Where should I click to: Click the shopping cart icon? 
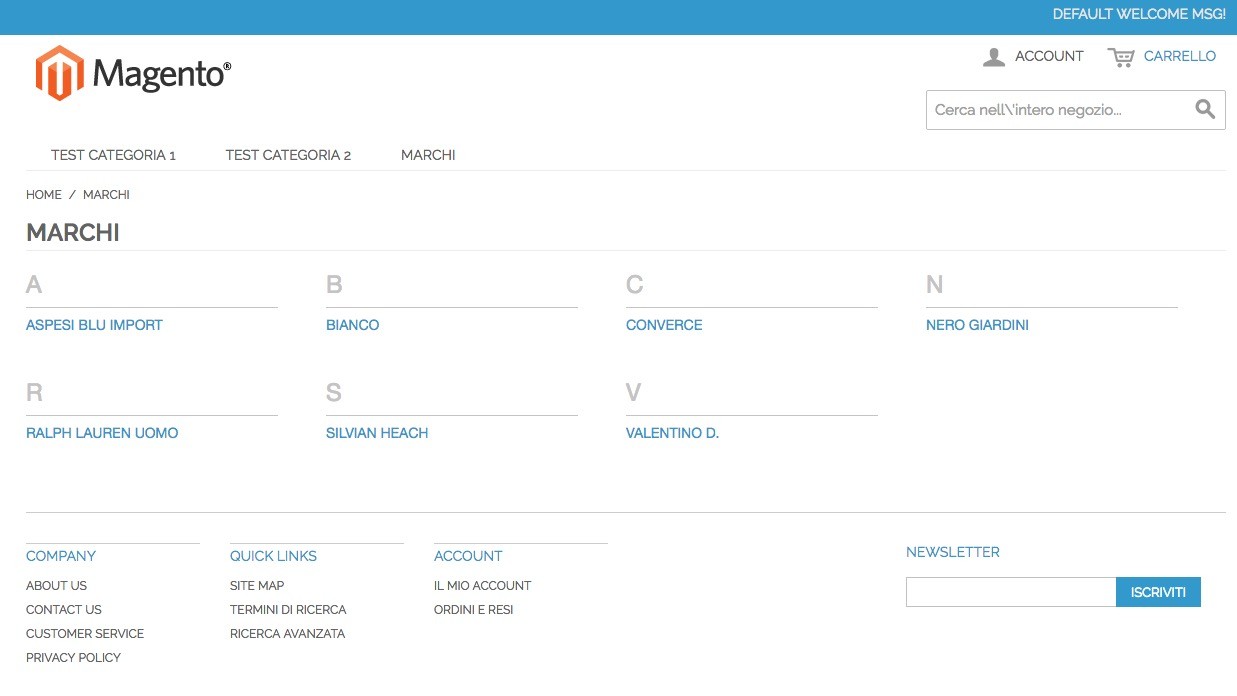point(1121,57)
